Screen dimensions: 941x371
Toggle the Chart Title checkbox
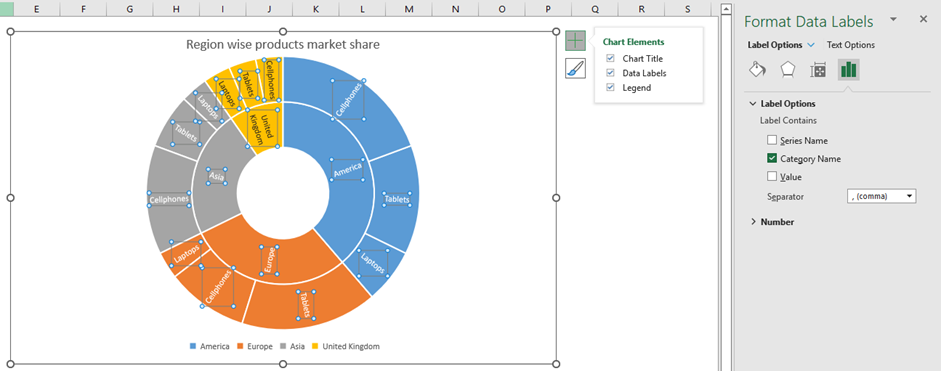pos(610,58)
